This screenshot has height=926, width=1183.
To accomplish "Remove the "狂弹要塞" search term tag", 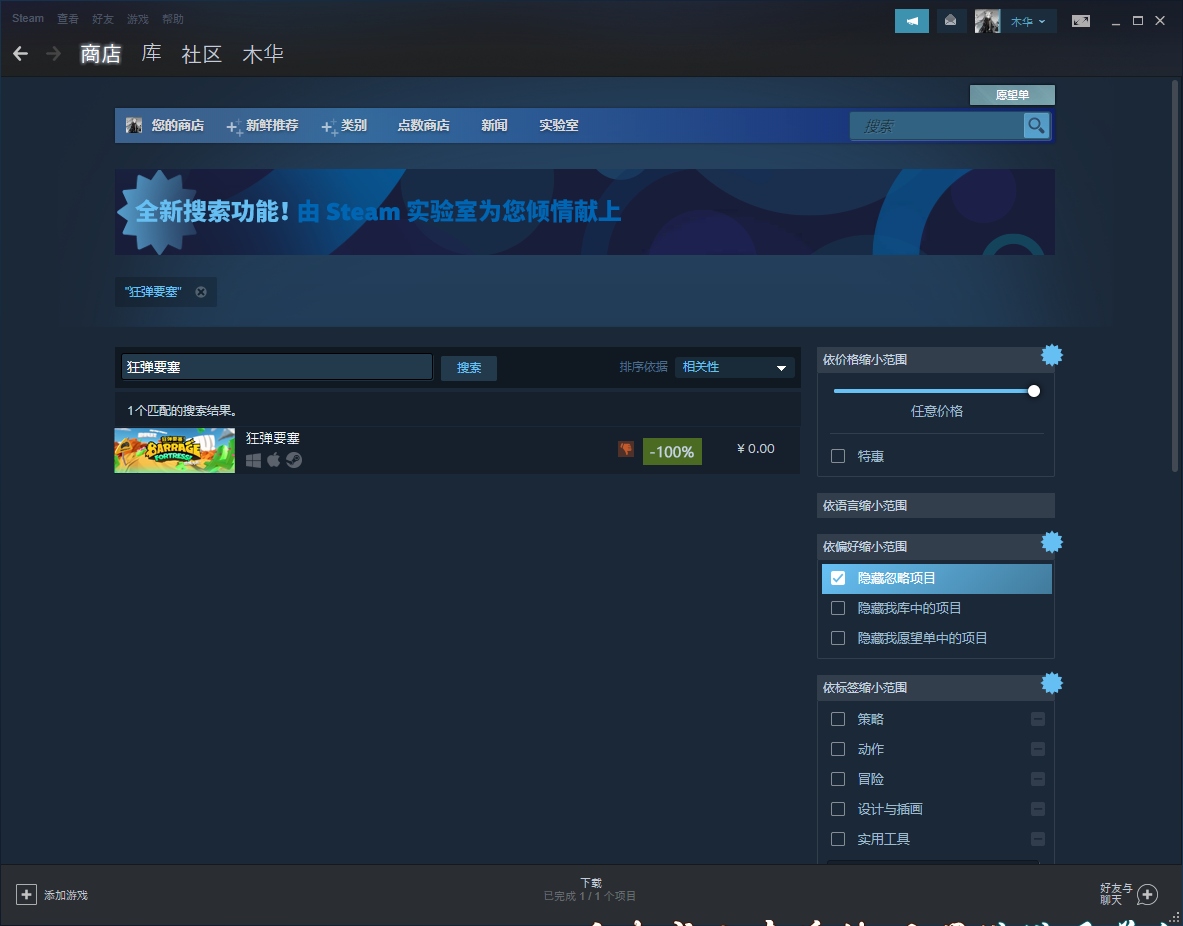I will (x=201, y=292).
